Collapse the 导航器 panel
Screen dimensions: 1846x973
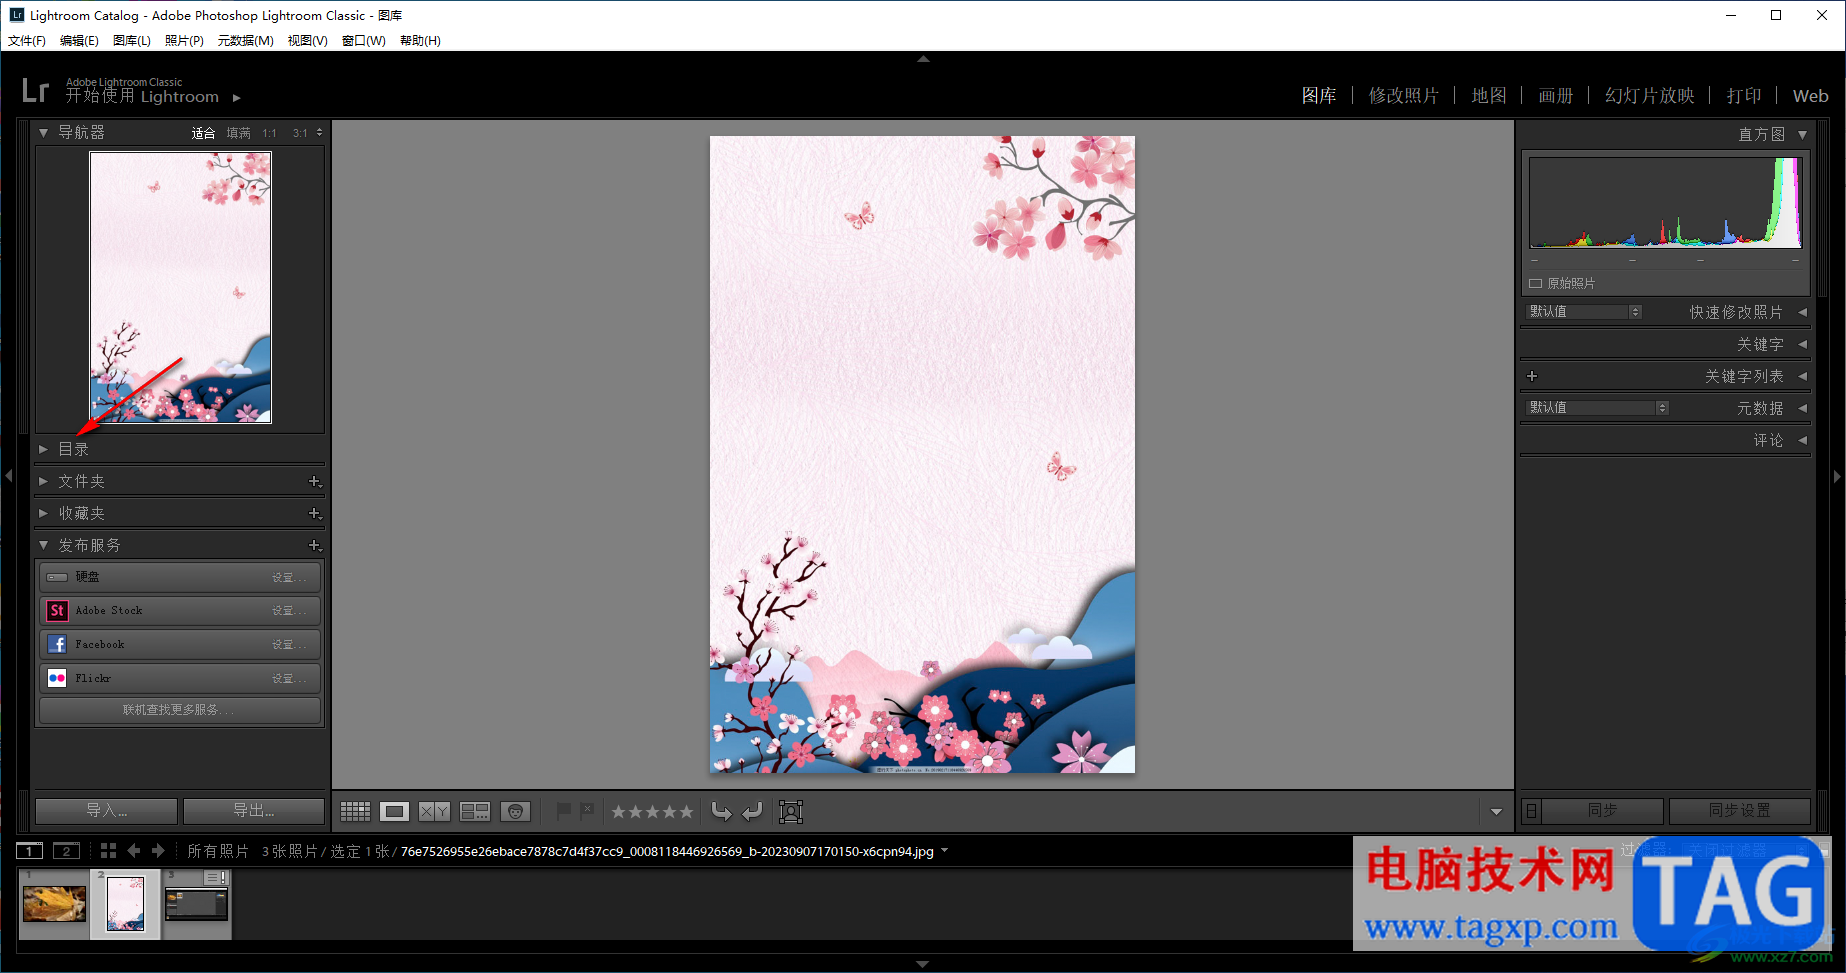pos(43,132)
